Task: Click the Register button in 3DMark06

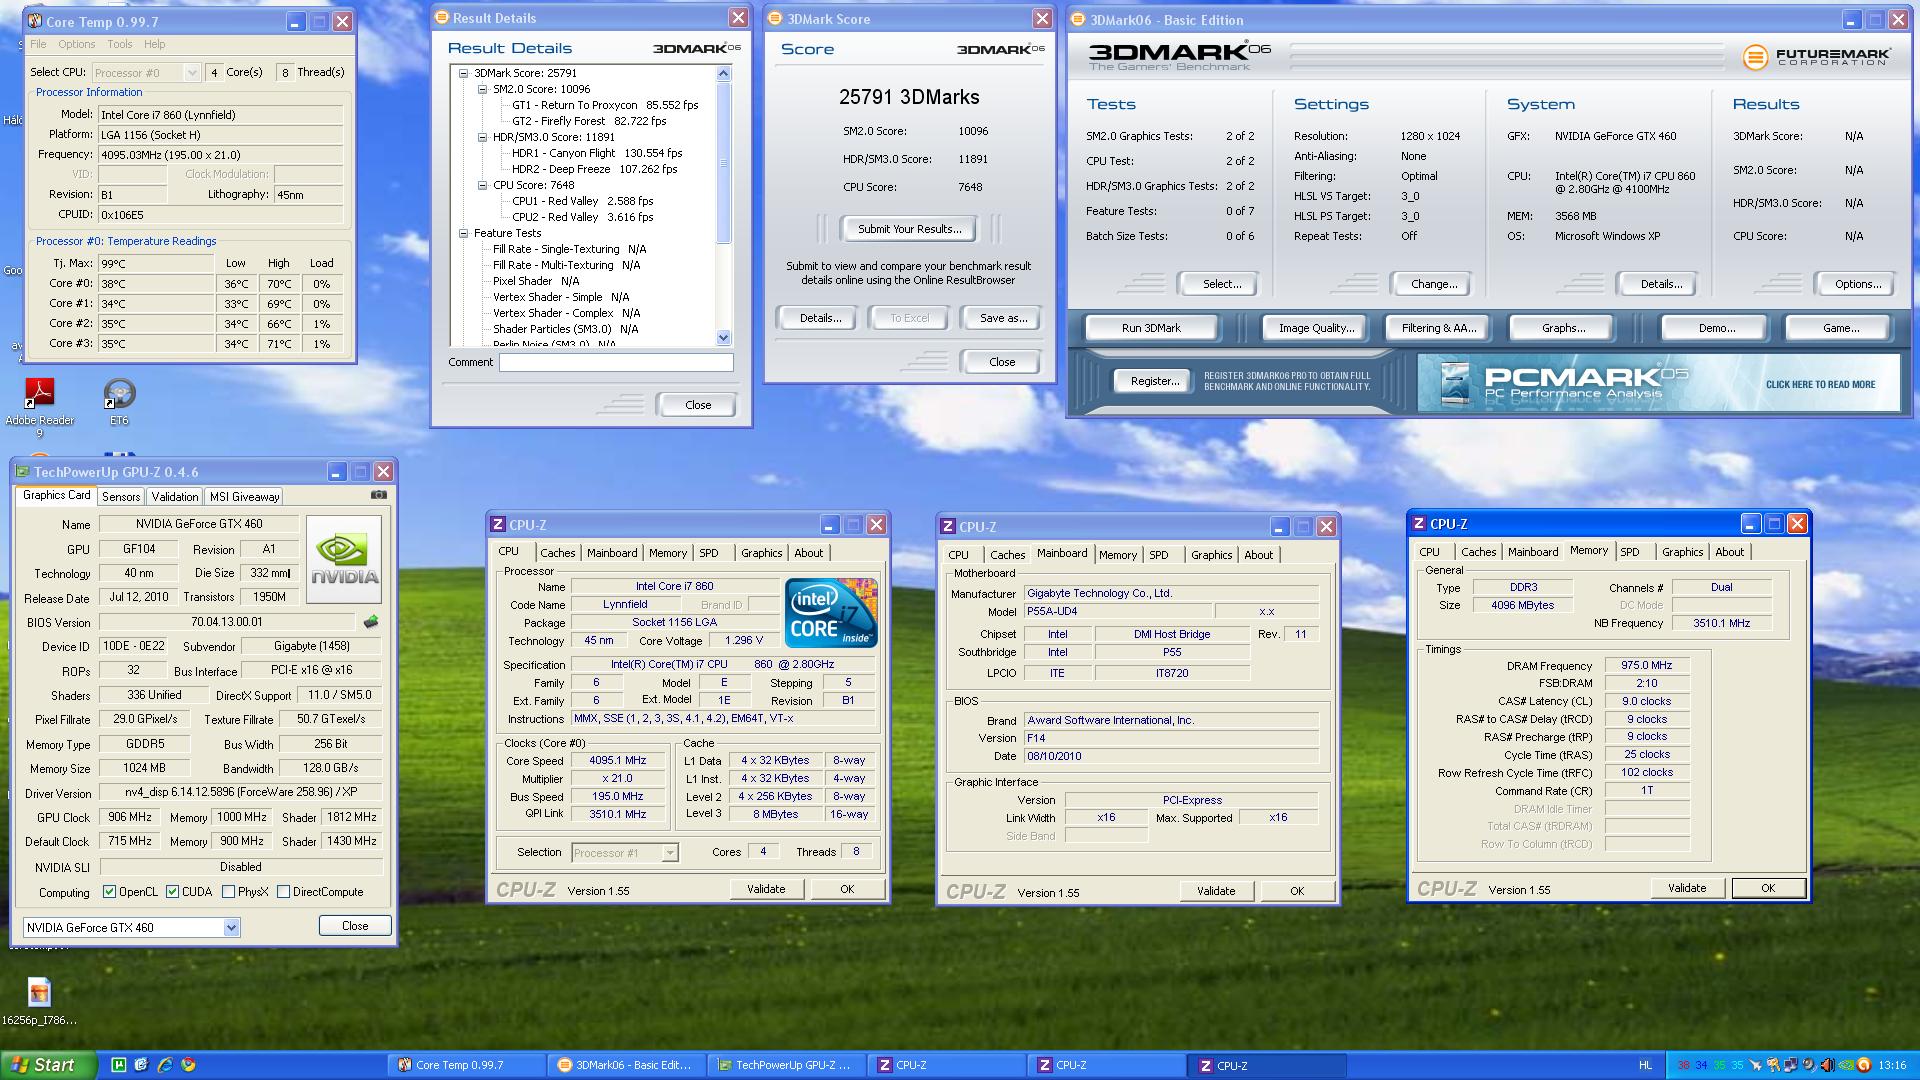Action: click(x=1154, y=381)
